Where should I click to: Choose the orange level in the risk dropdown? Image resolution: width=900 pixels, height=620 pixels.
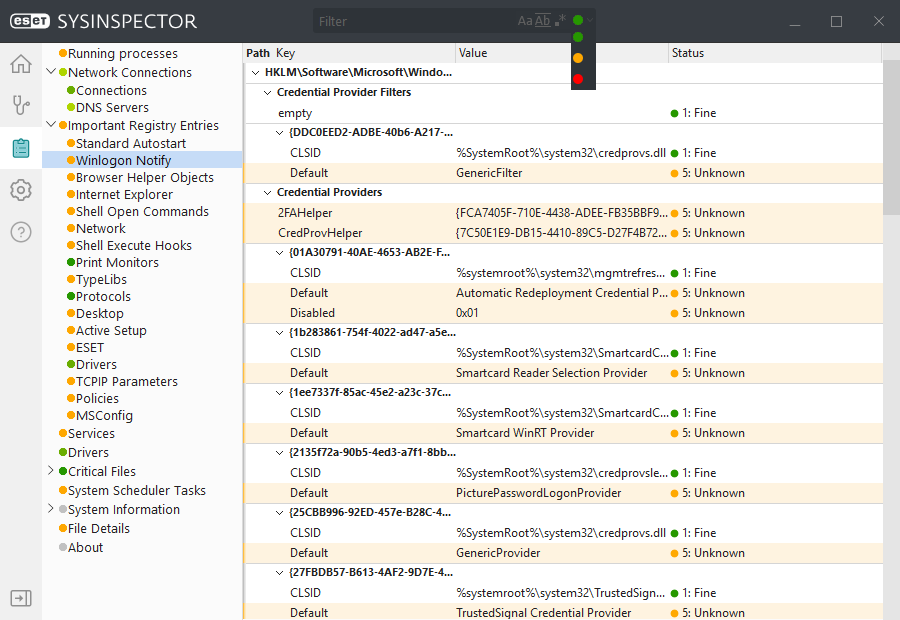578,58
